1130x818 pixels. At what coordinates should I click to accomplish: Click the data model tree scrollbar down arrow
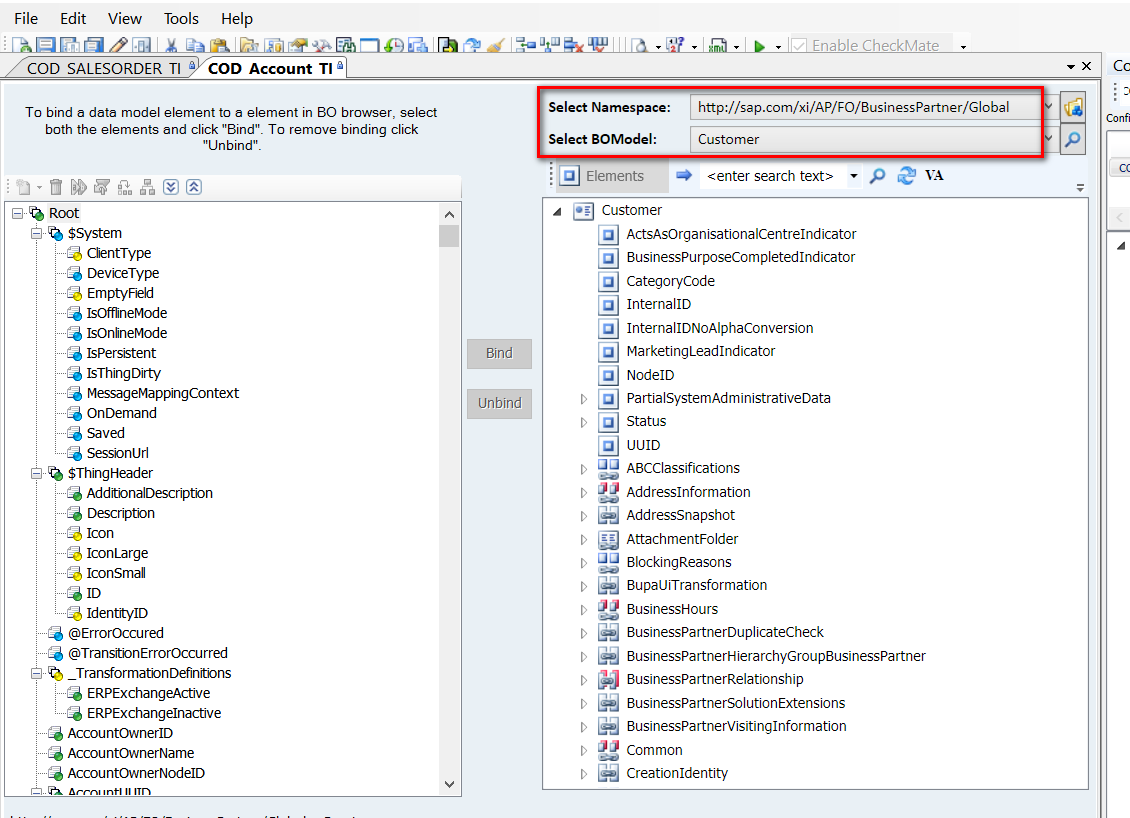[x=449, y=784]
